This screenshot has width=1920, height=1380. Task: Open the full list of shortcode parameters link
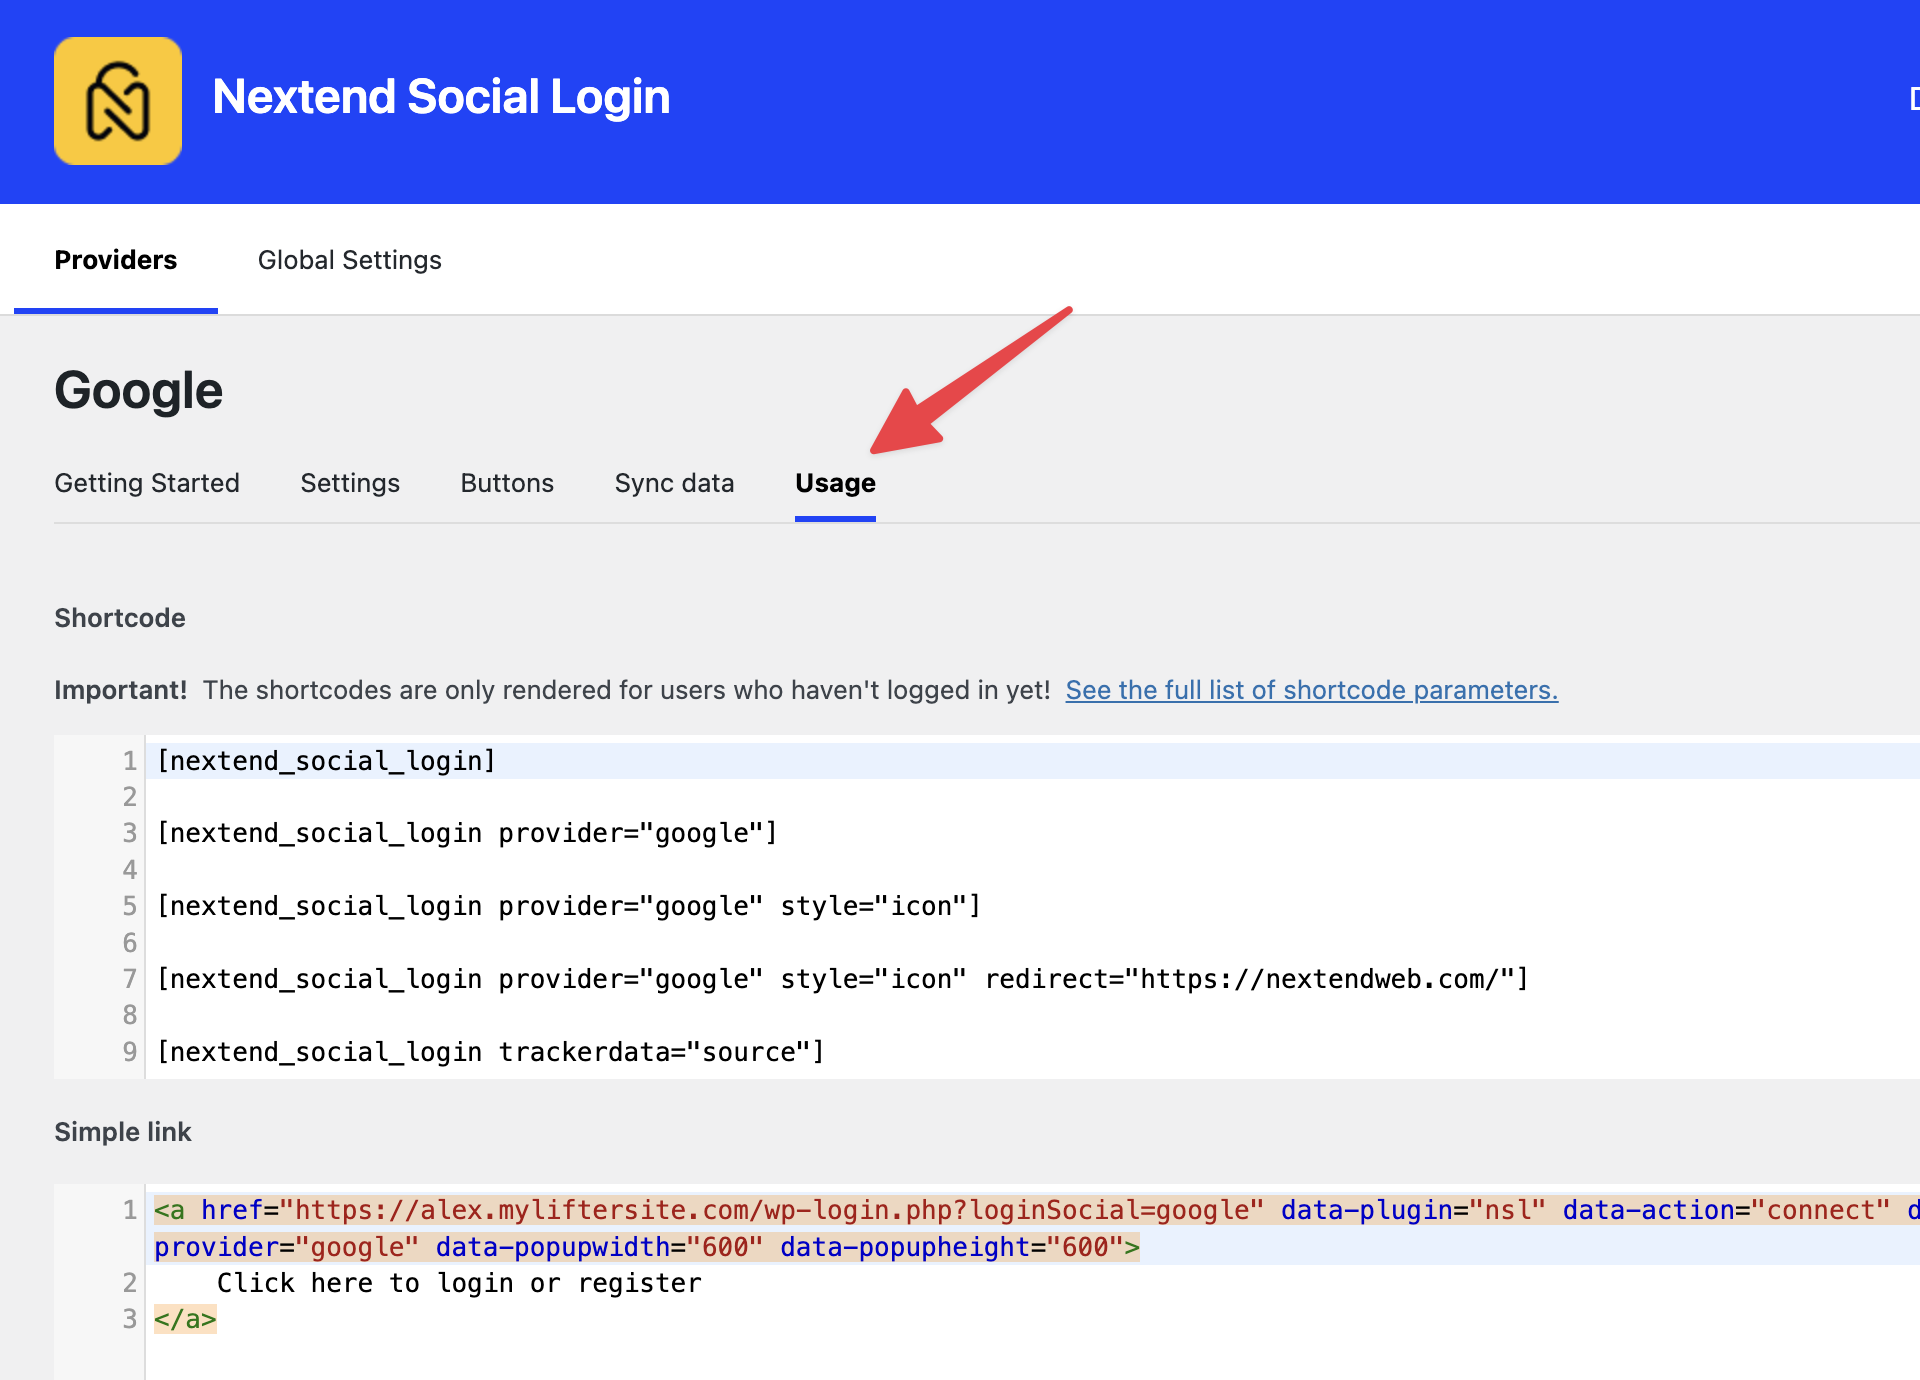(x=1311, y=690)
